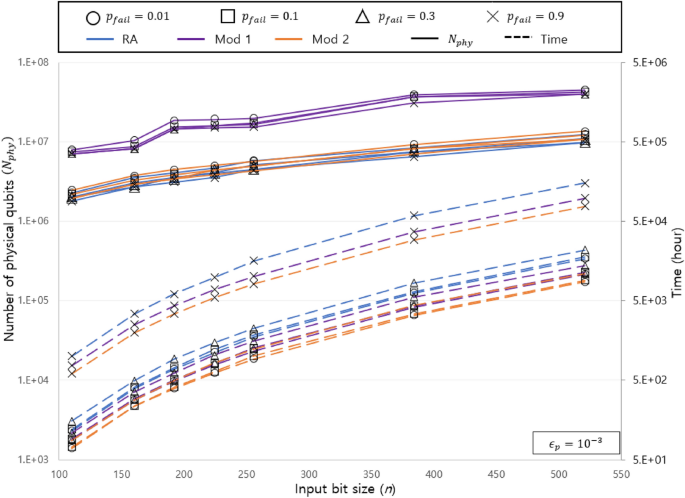The width and height of the screenshot is (685, 498).
Task: Click the epsilon_p = 10^-3 annotation box
Action: pyautogui.click(x=576, y=443)
